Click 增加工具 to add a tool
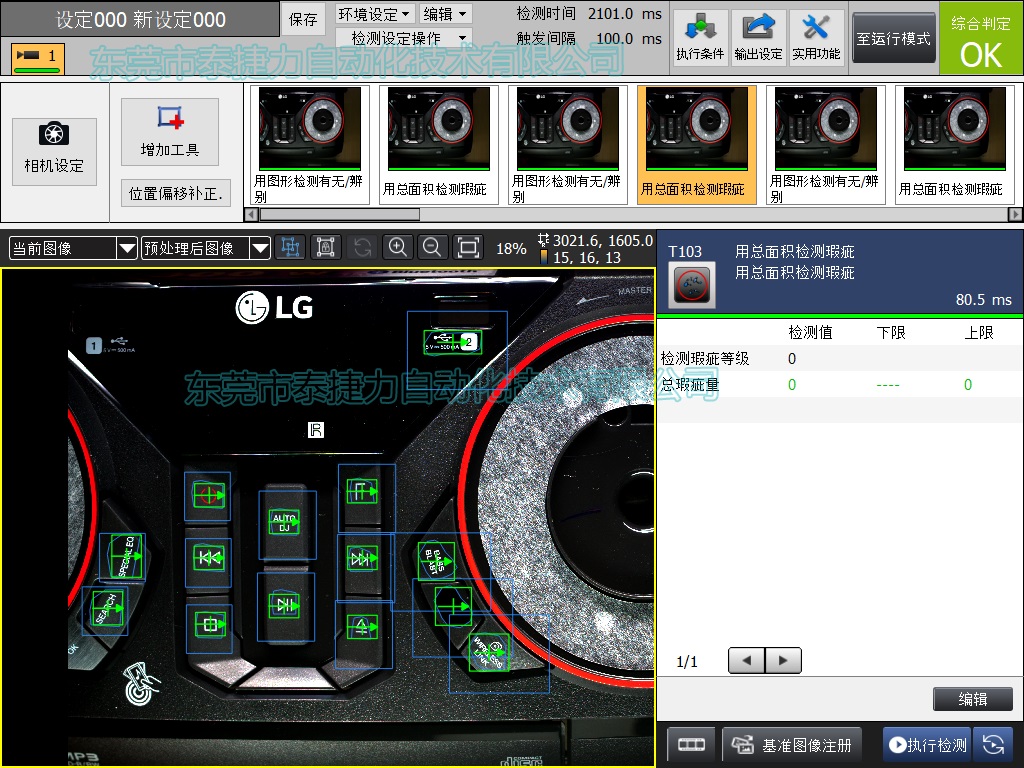The width and height of the screenshot is (1024, 768). (170, 132)
